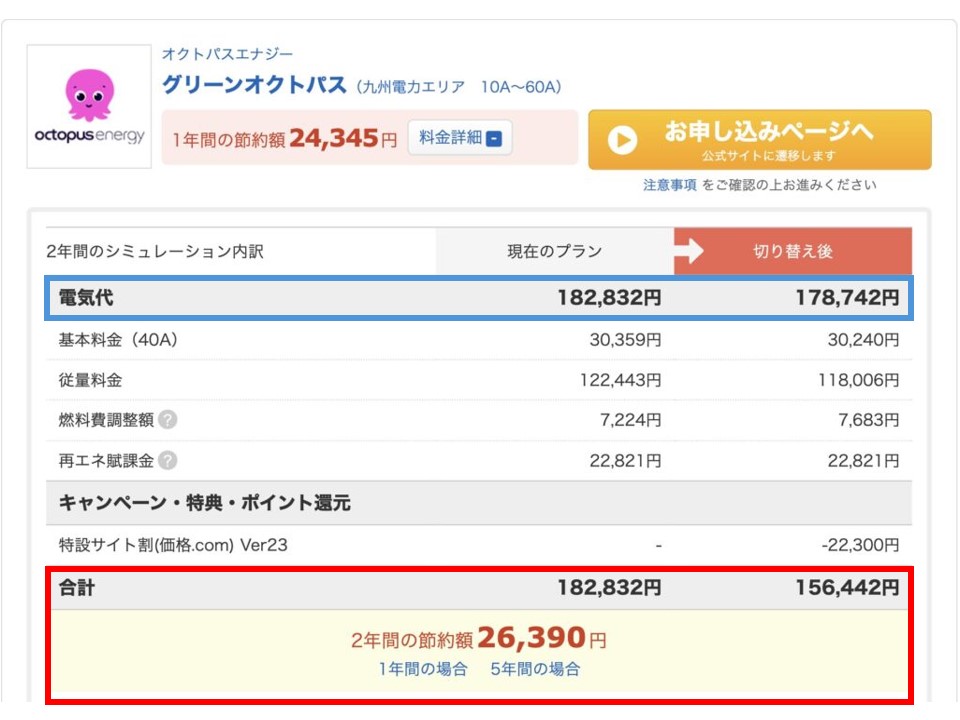Click the (九州電力エリア 10A〜60A) plan note
This screenshot has width=960, height=720.
[x=459, y=87]
